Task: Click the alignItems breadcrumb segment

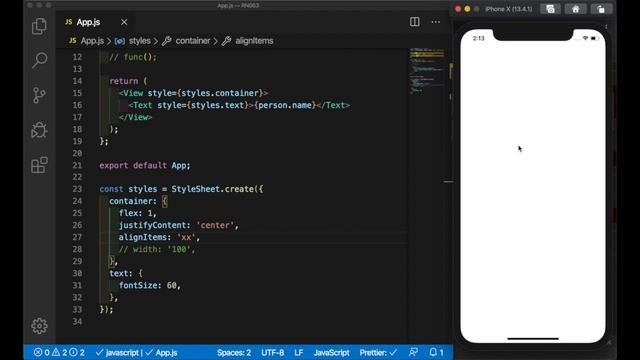Action: click(x=254, y=41)
